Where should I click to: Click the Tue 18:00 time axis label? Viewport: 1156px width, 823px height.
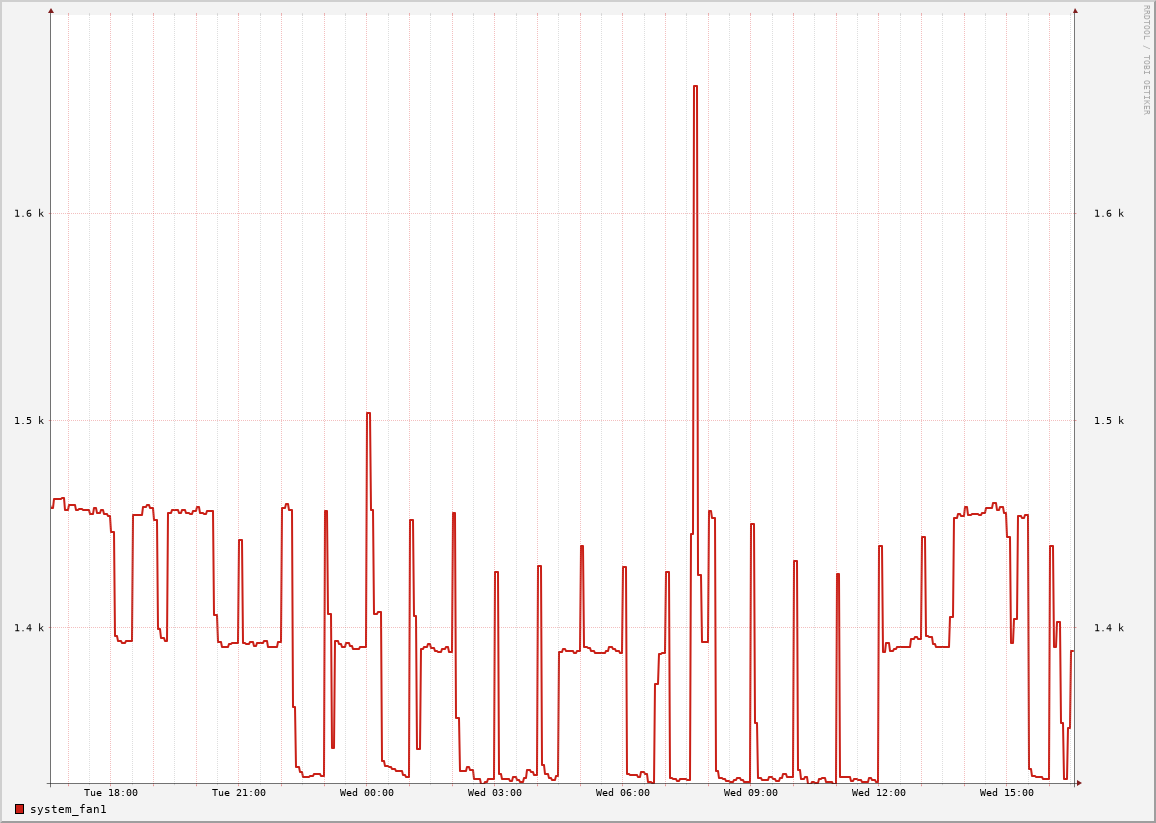[x=111, y=793]
